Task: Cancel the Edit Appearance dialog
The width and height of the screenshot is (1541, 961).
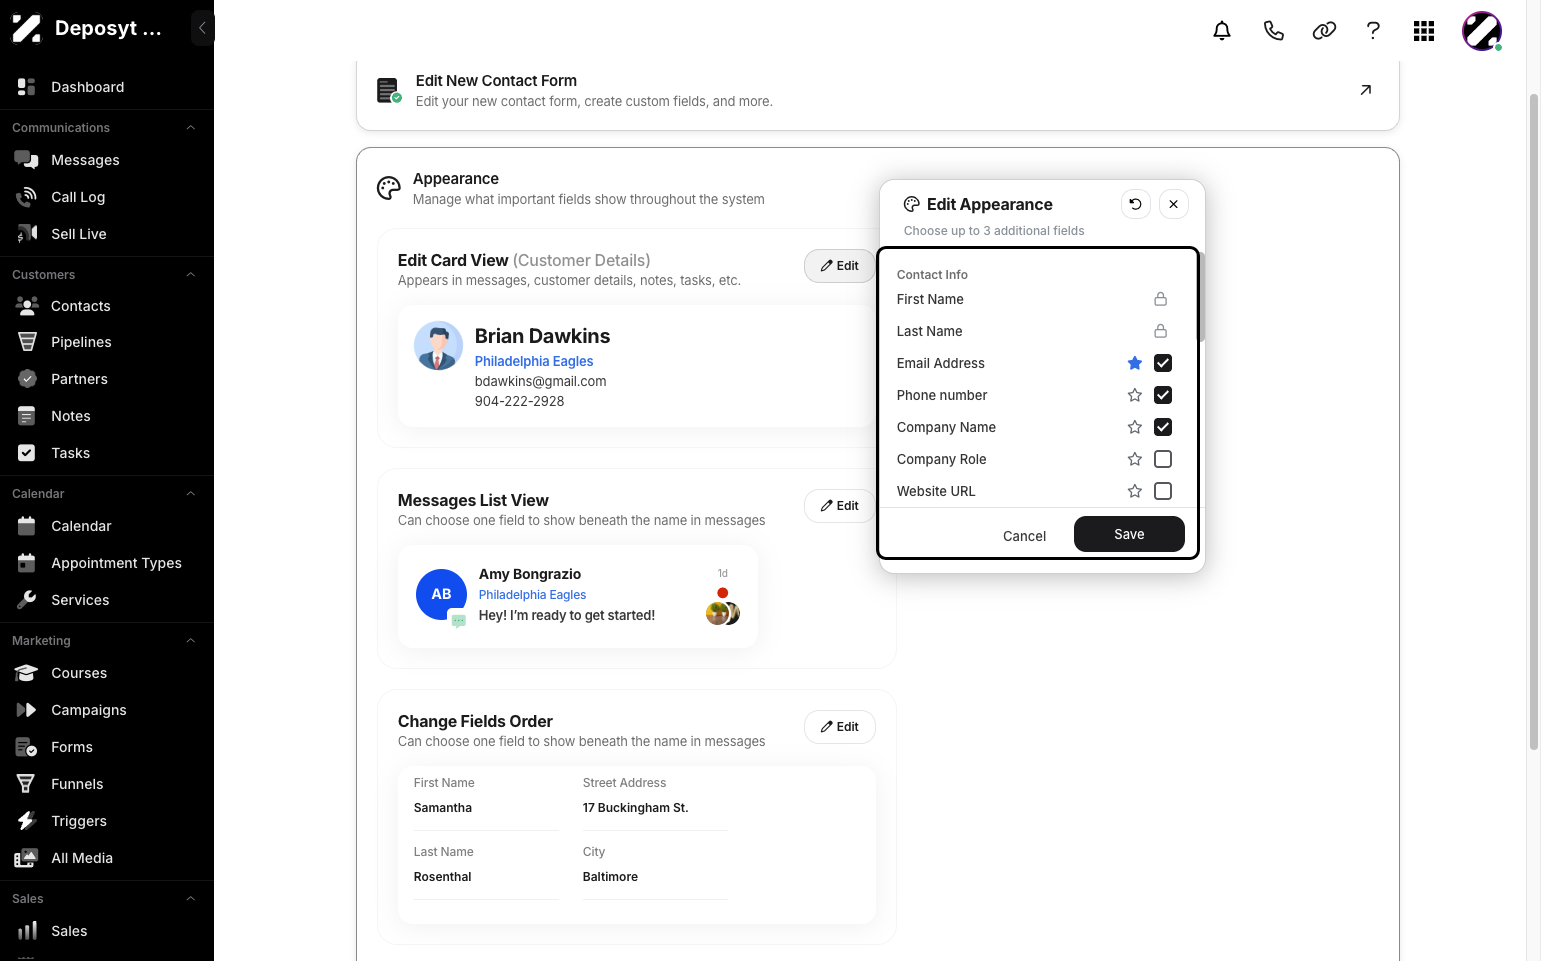Action: coord(1024,536)
